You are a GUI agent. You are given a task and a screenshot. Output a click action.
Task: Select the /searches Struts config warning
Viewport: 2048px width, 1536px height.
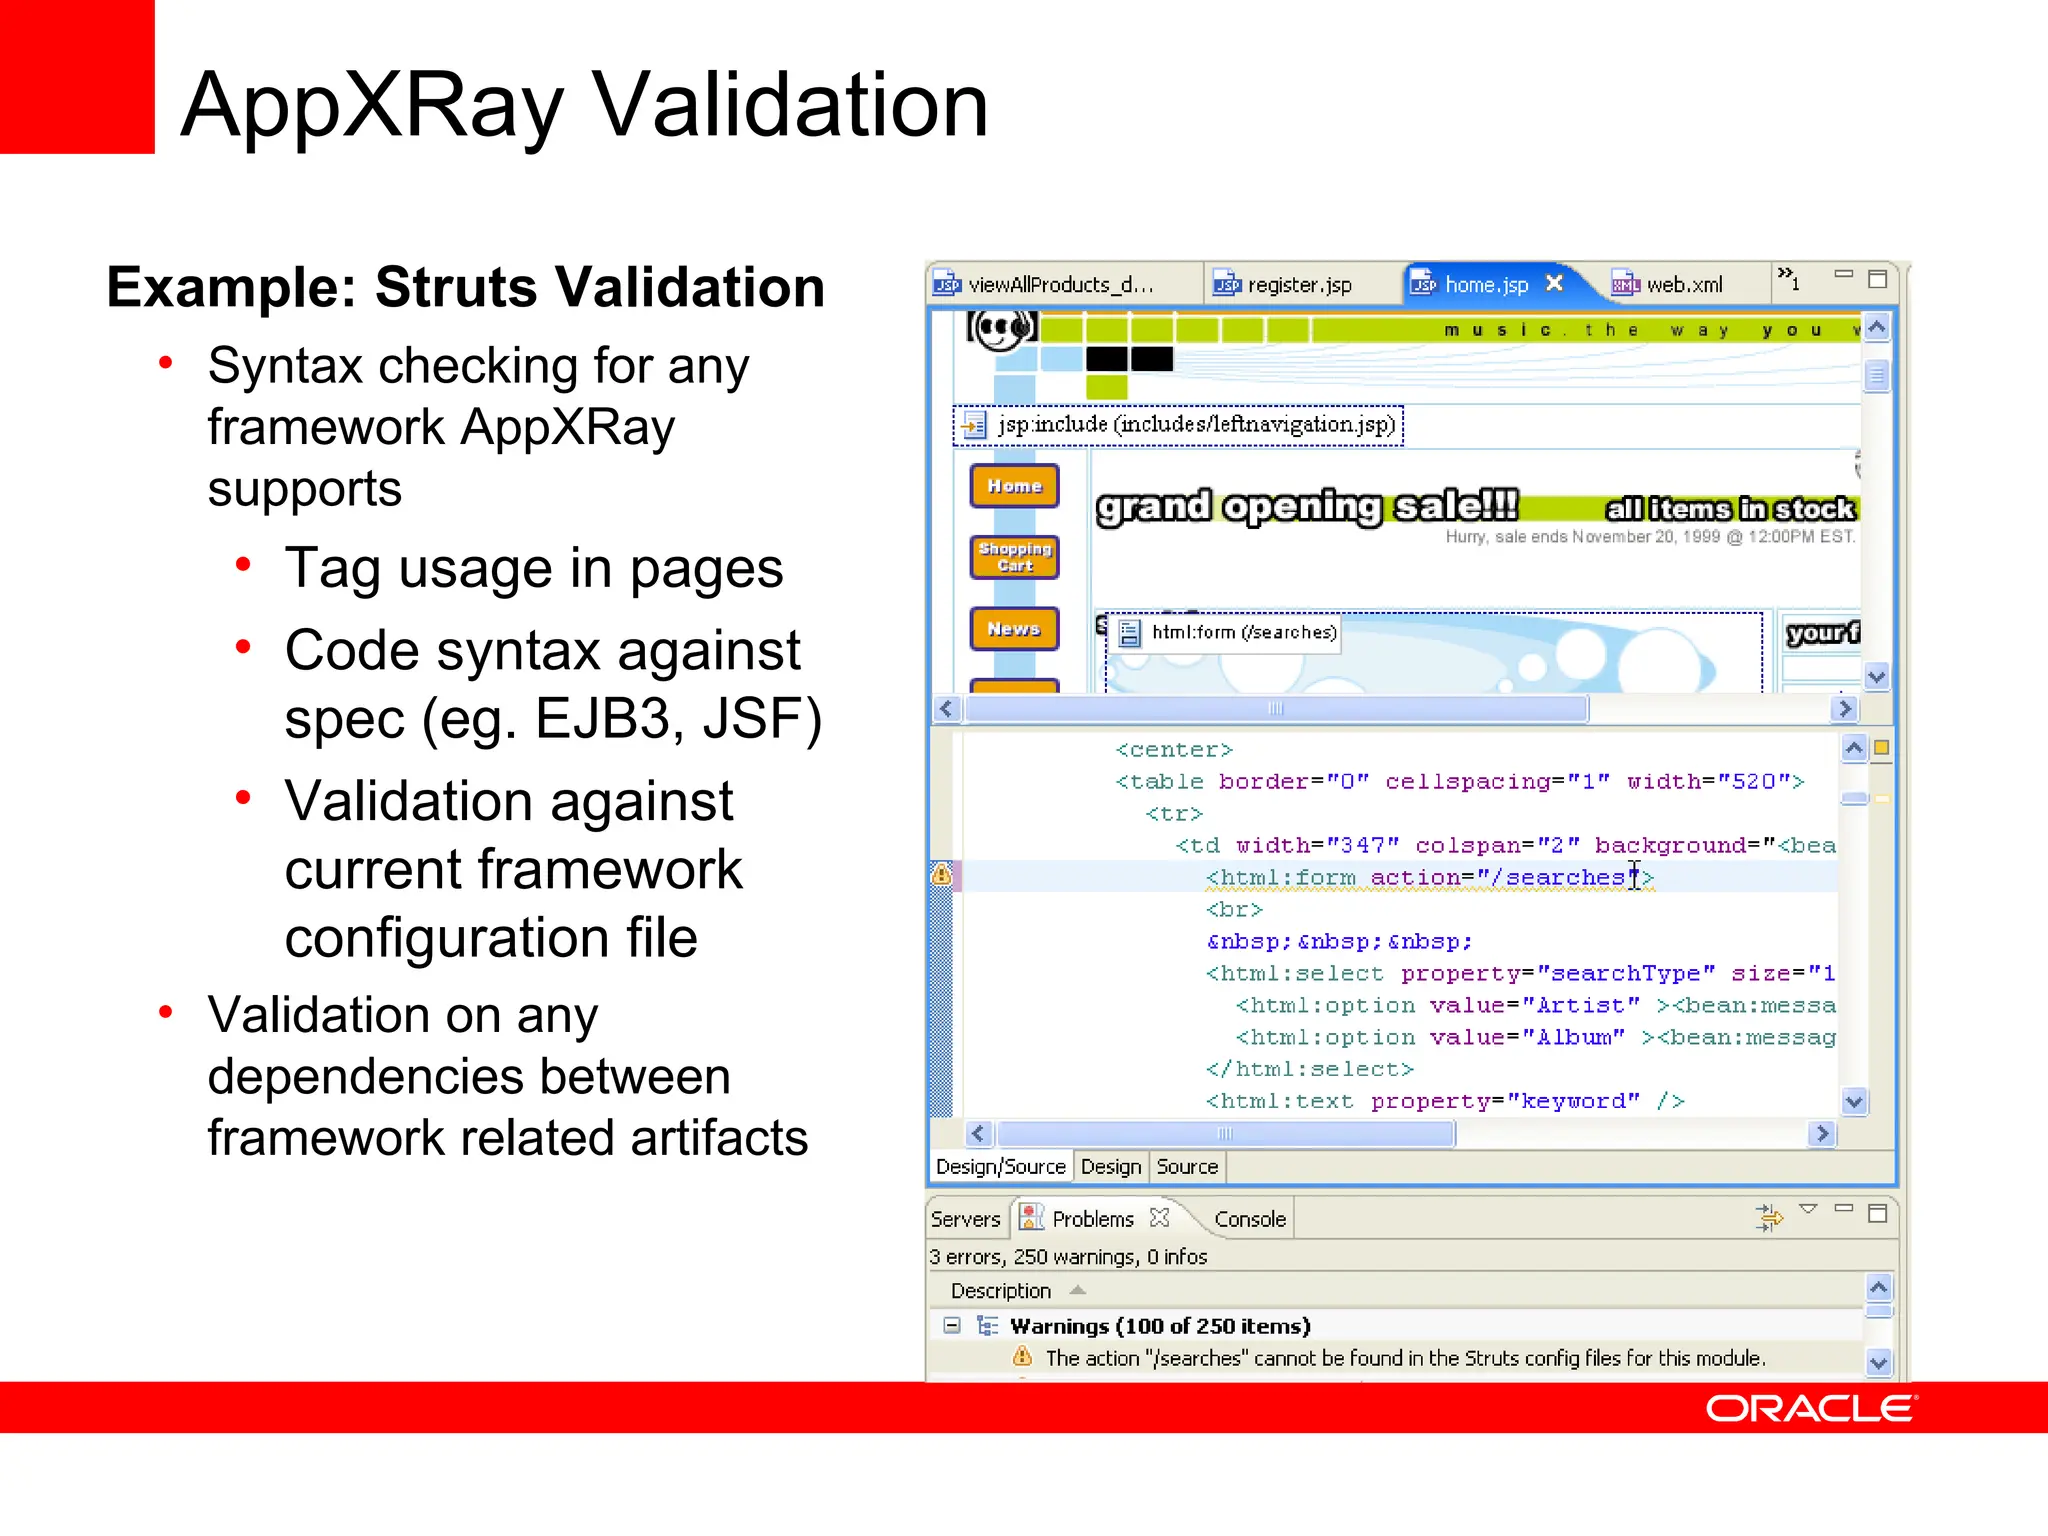[1404, 1358]
